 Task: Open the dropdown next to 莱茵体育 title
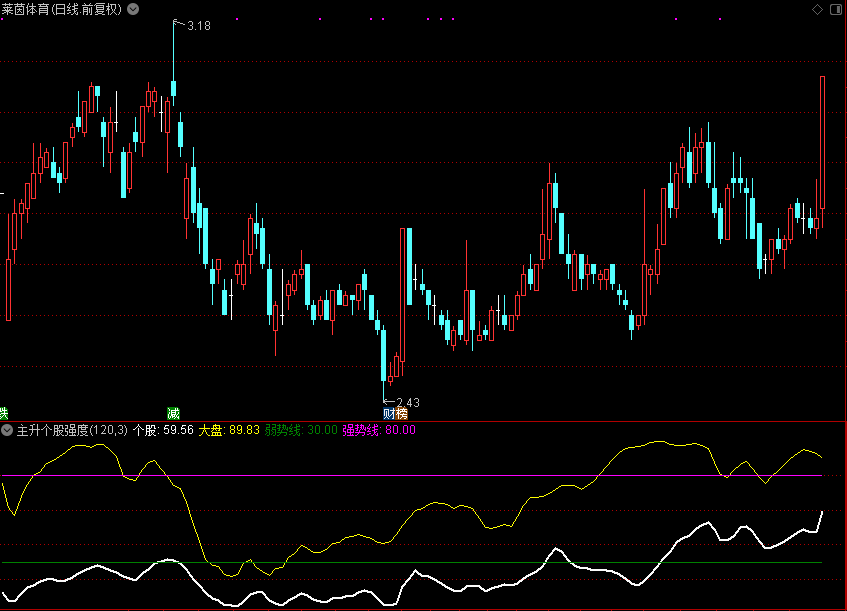(133, 9)
